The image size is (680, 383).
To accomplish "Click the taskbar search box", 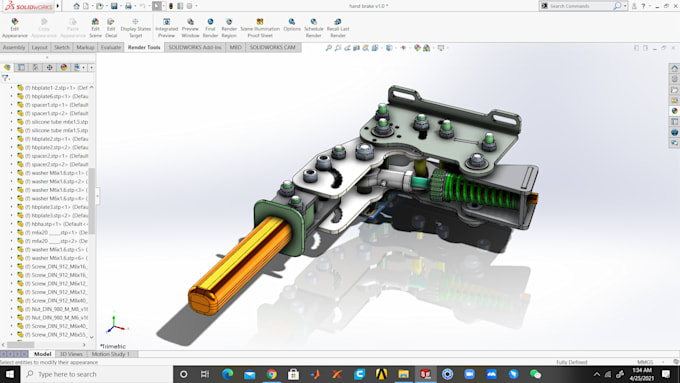I will tap(96, 374).
